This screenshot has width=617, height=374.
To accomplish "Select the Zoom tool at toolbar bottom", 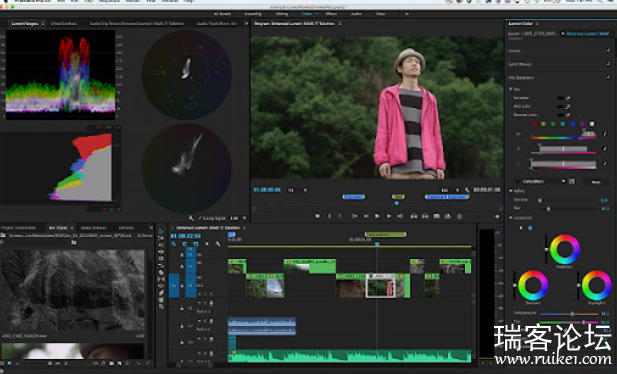I will [161, 306].
